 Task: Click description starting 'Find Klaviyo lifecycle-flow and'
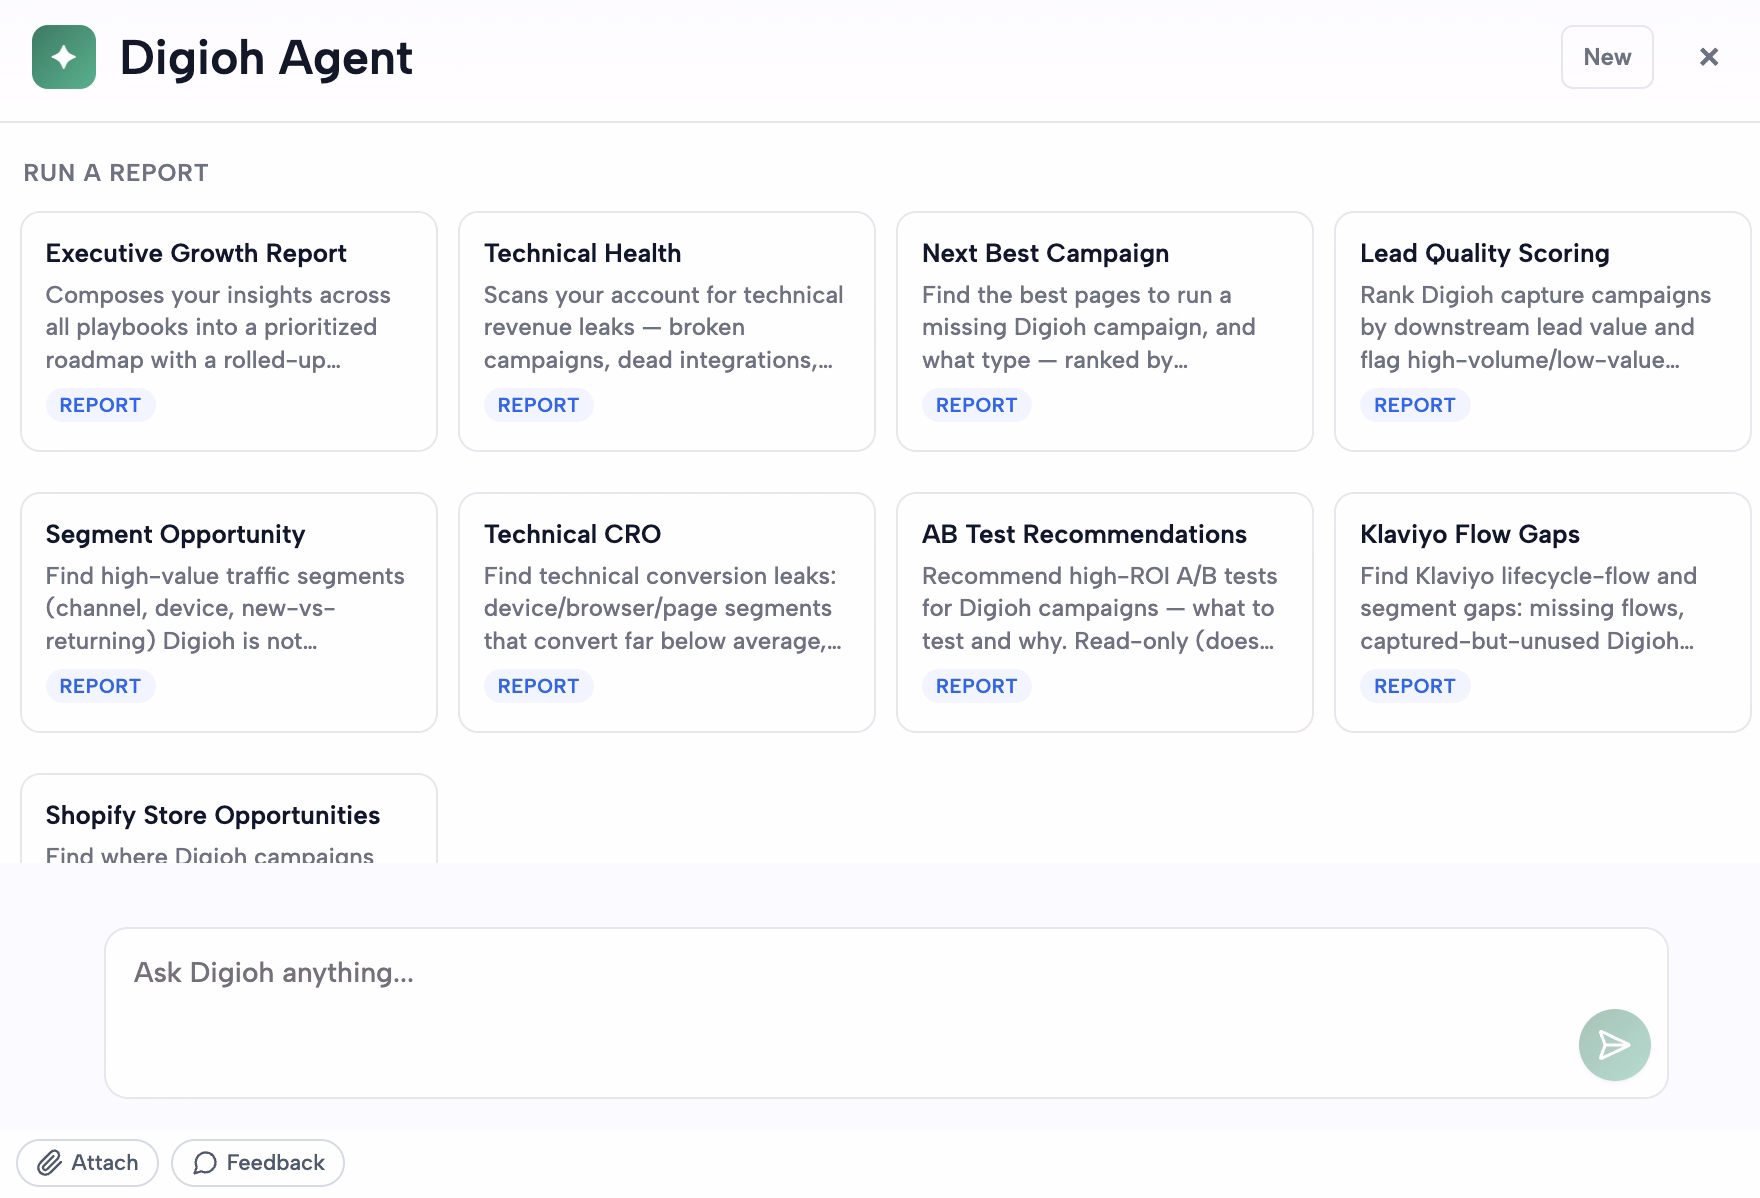pos(1528,608)
